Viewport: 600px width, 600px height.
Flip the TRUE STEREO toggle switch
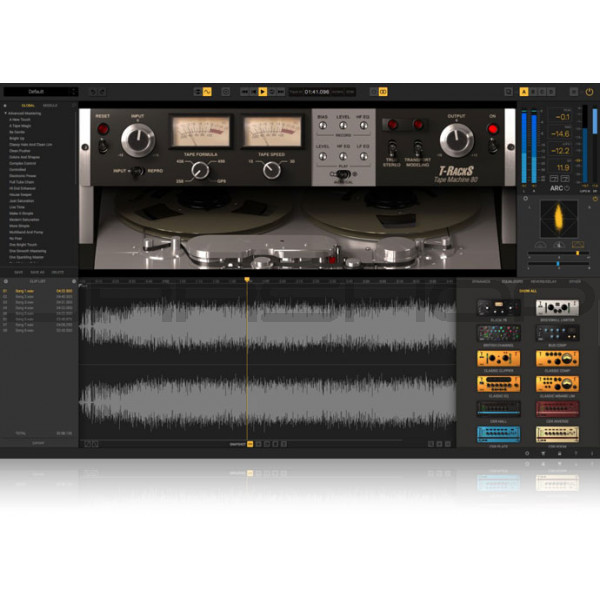[392, 148]
